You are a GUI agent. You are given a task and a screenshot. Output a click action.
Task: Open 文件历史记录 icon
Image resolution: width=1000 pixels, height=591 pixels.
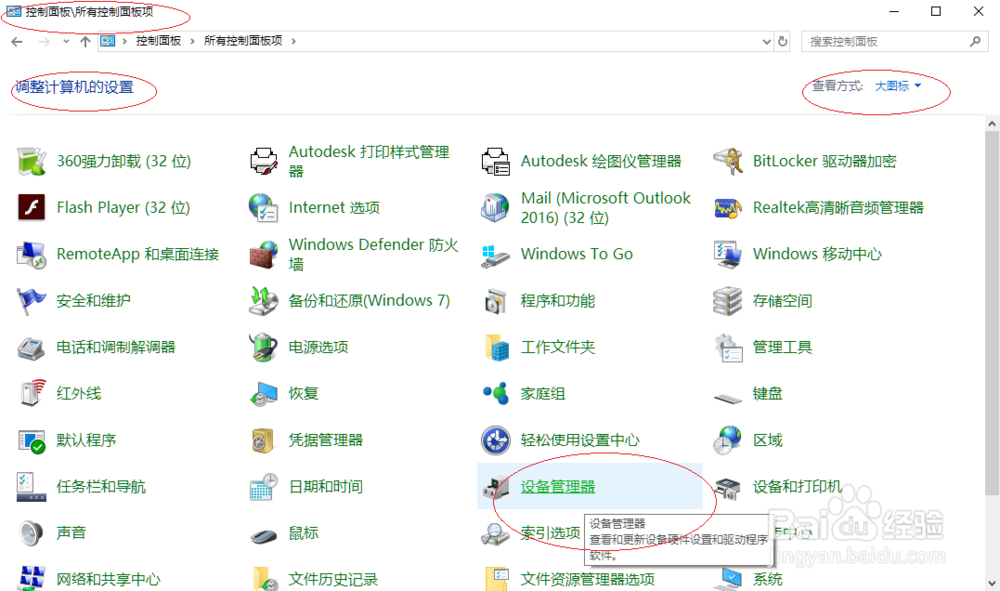pos(263,578)
